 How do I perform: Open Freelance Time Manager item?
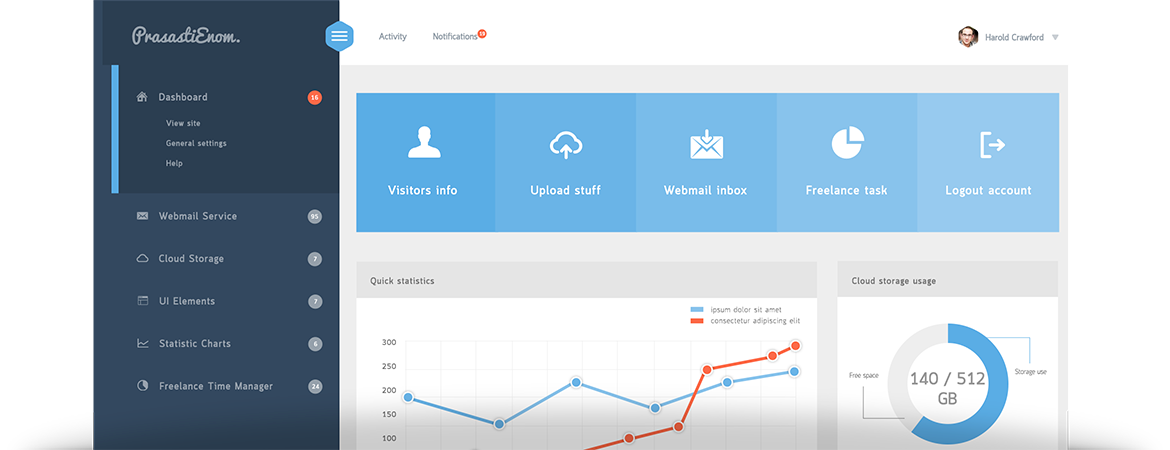point(215,386)
